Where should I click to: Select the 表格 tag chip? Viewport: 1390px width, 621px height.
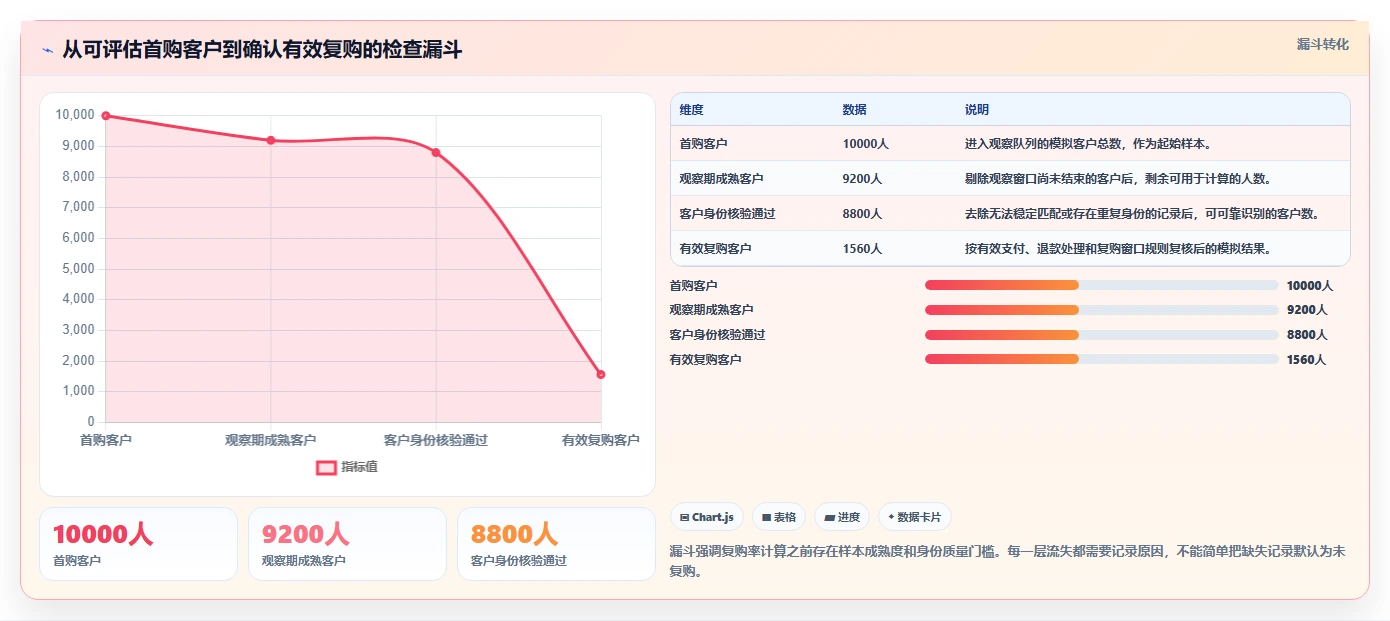pos(779,517)
